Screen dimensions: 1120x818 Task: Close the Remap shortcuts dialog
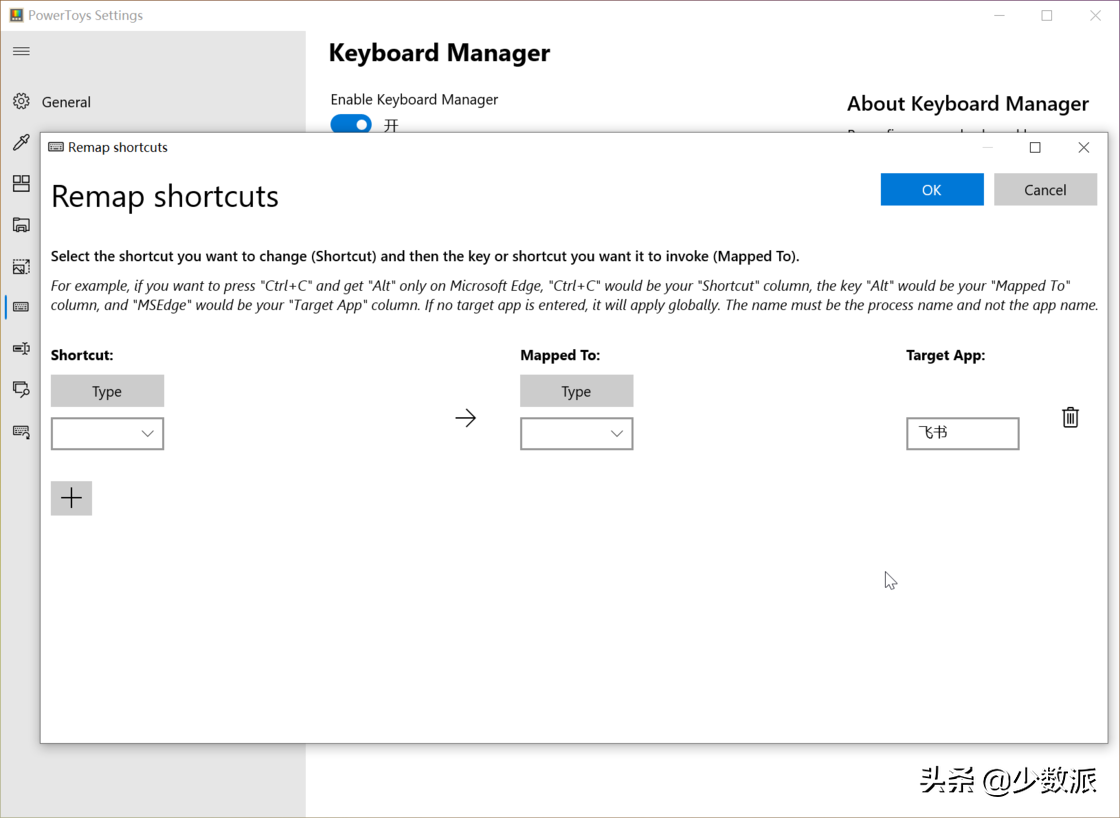pyautogui.click(x=1084, y=147)
